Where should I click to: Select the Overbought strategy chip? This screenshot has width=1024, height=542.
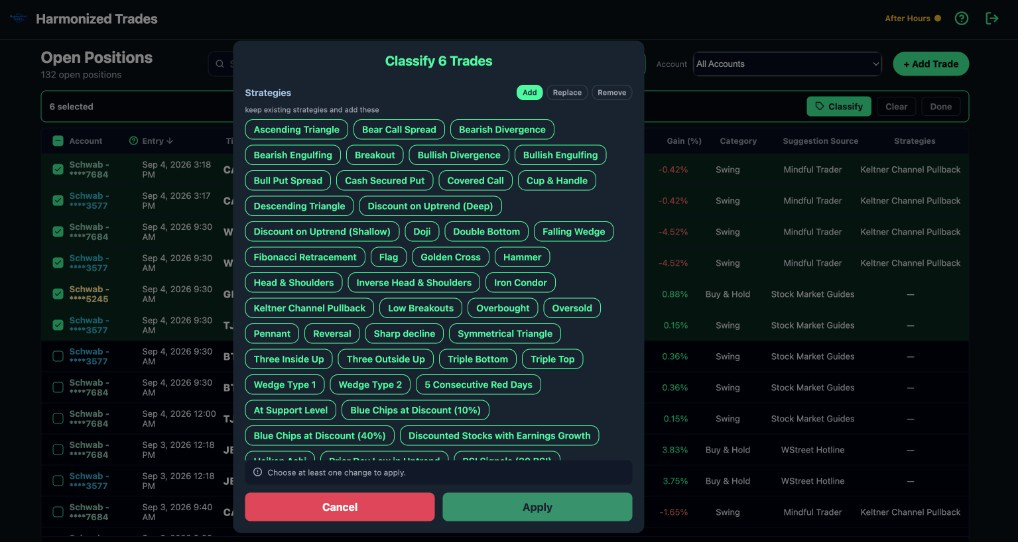coord(503,308)
